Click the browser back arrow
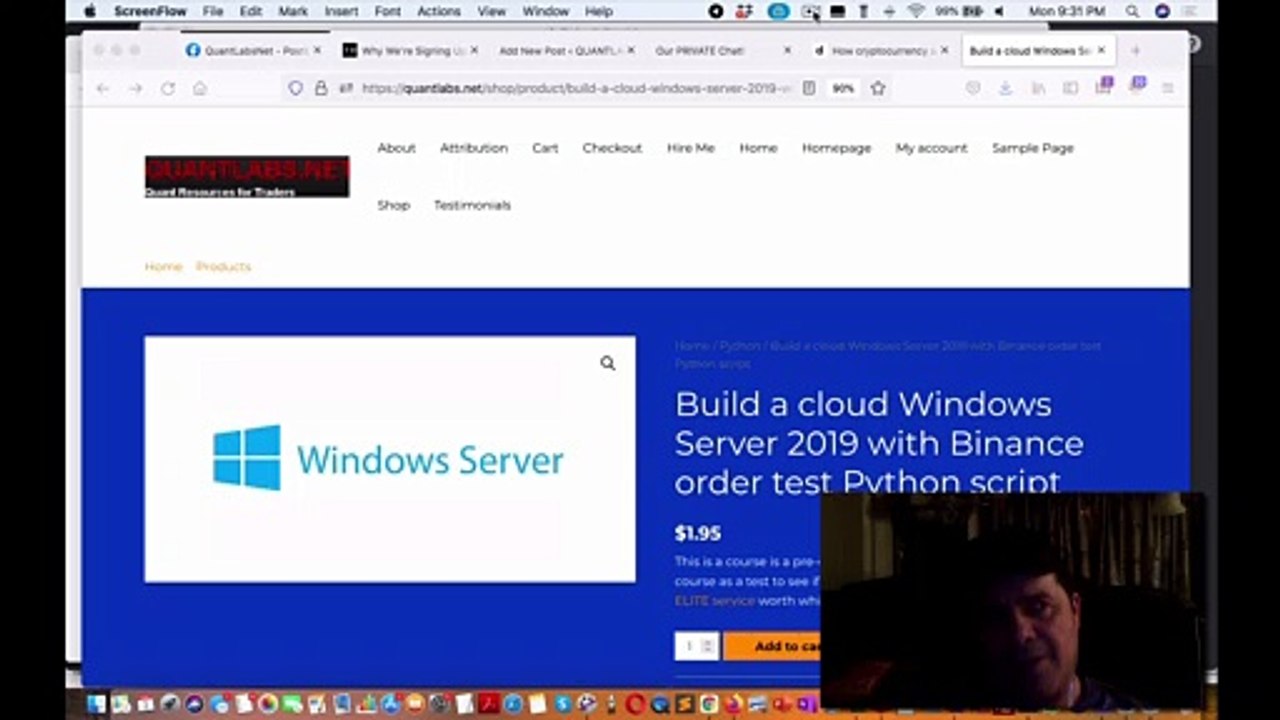1280x720 pixels. point(103,89)
